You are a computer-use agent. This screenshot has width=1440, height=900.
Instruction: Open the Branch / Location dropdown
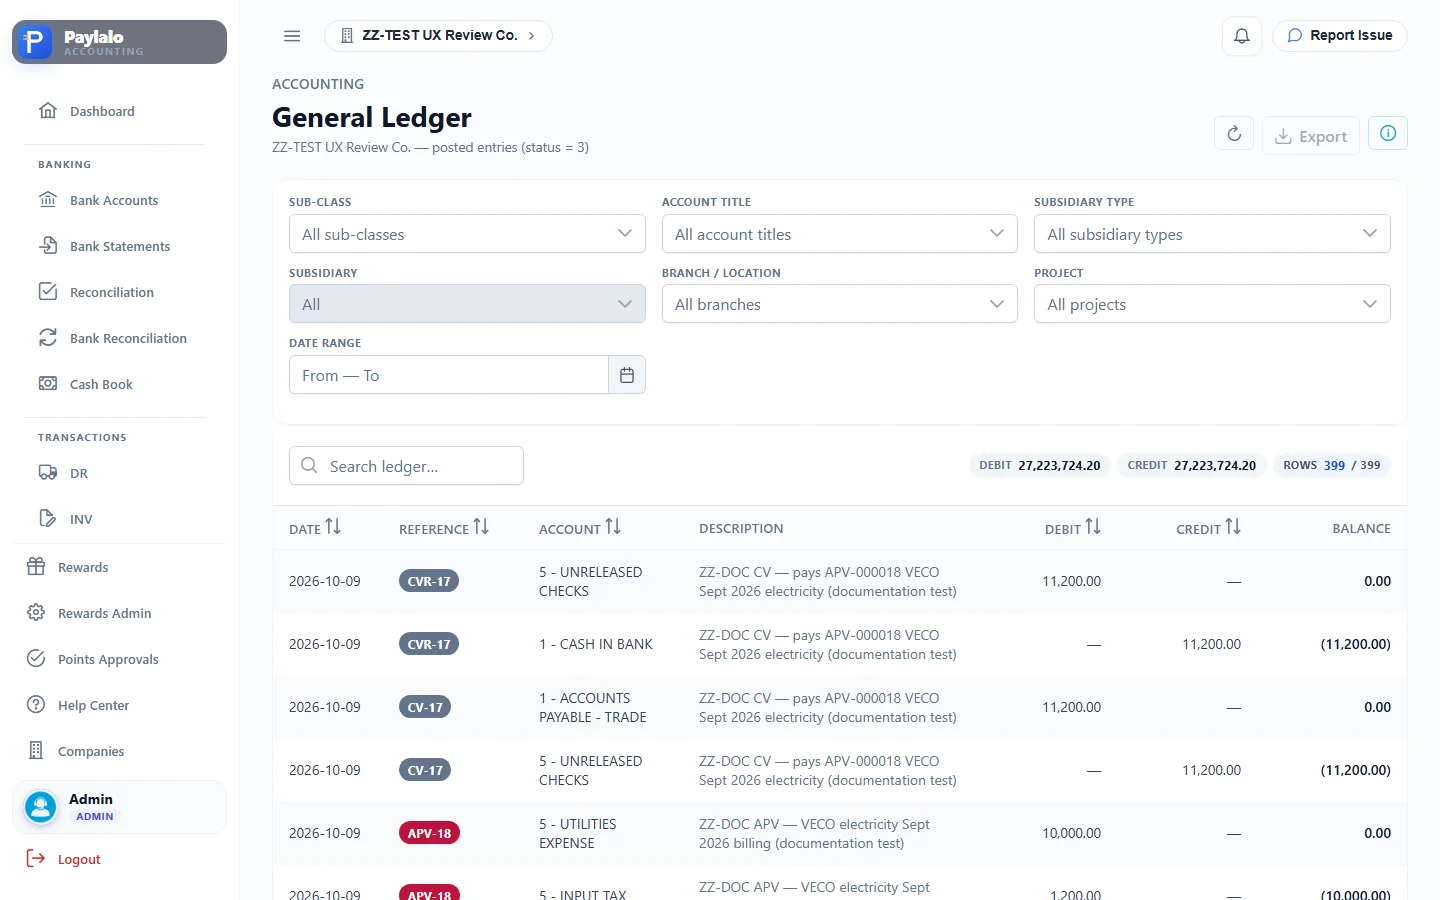click(840, 304)
